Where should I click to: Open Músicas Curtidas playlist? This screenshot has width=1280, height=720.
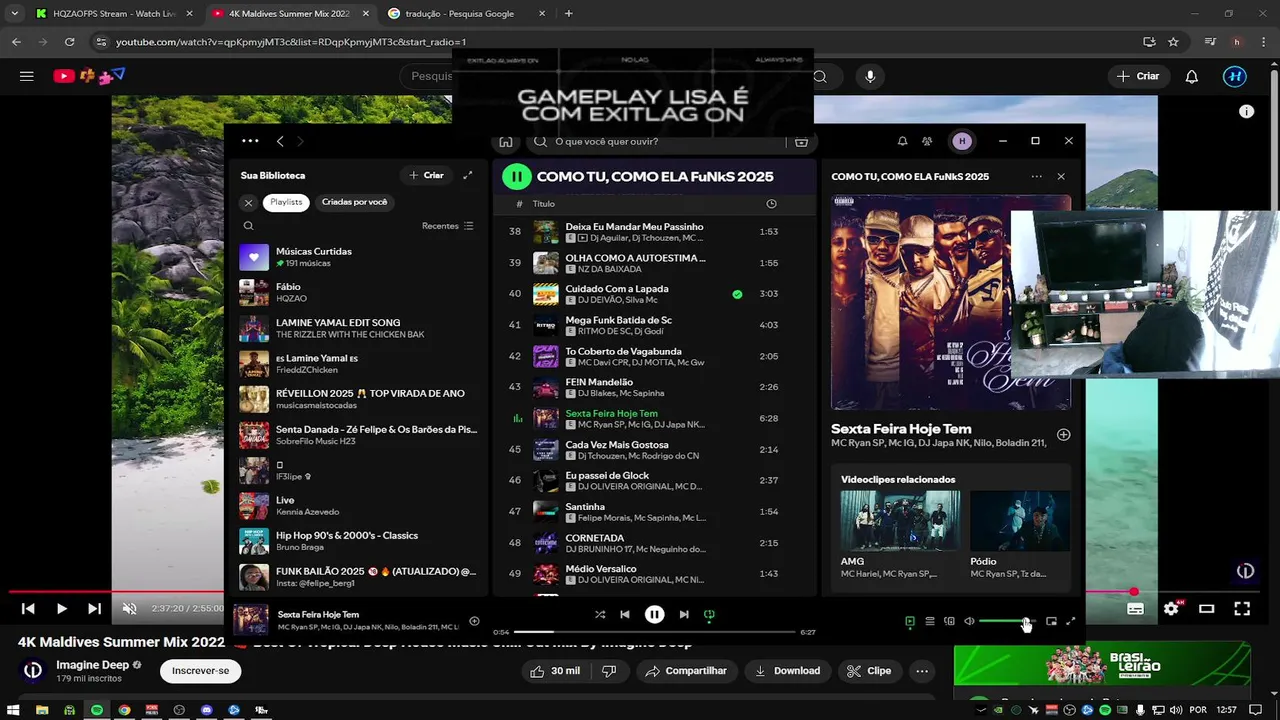[357, 257]
